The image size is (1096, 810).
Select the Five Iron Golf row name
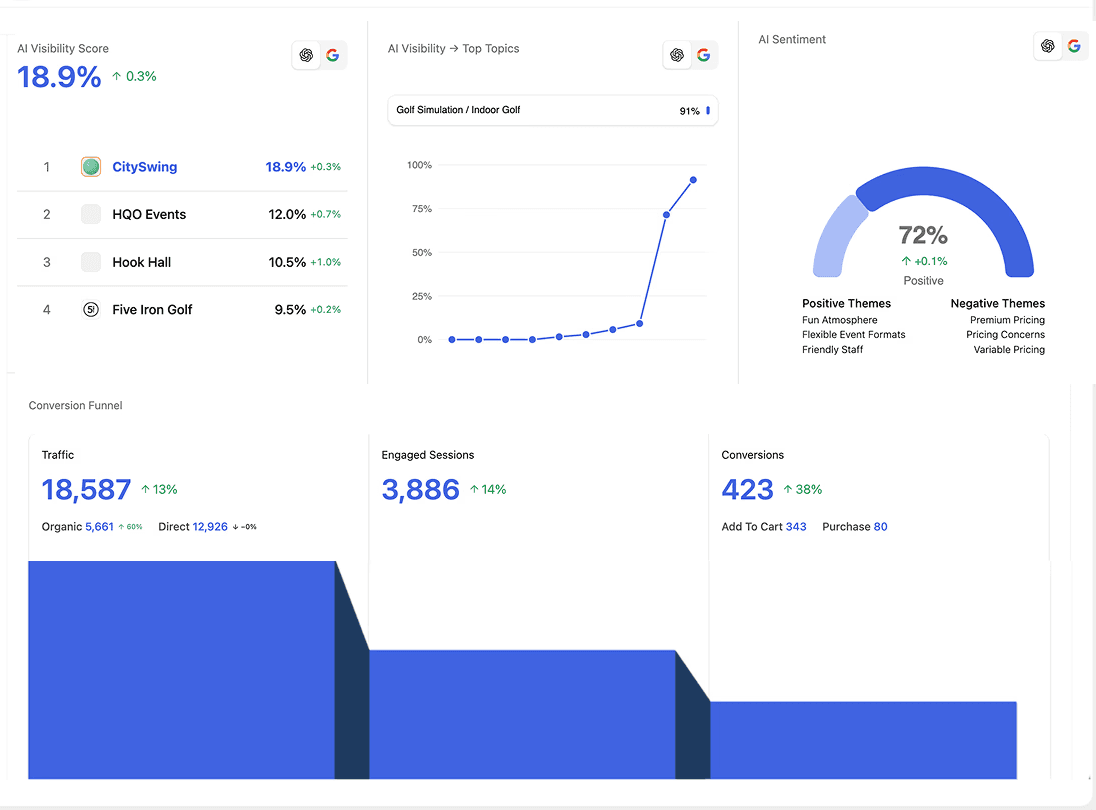pos(152,310)
